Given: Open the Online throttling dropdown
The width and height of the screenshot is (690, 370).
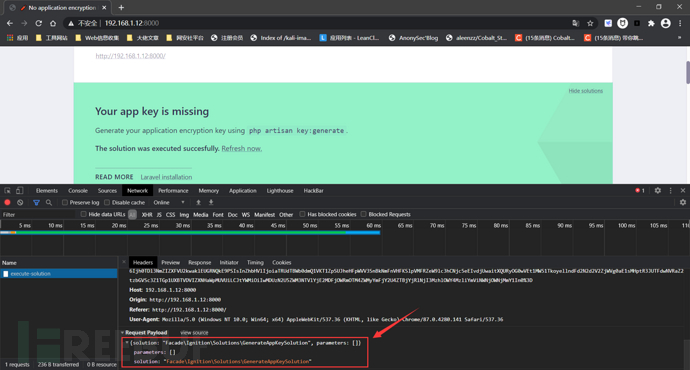Looking at the screenshot, I should coord(169,202).
